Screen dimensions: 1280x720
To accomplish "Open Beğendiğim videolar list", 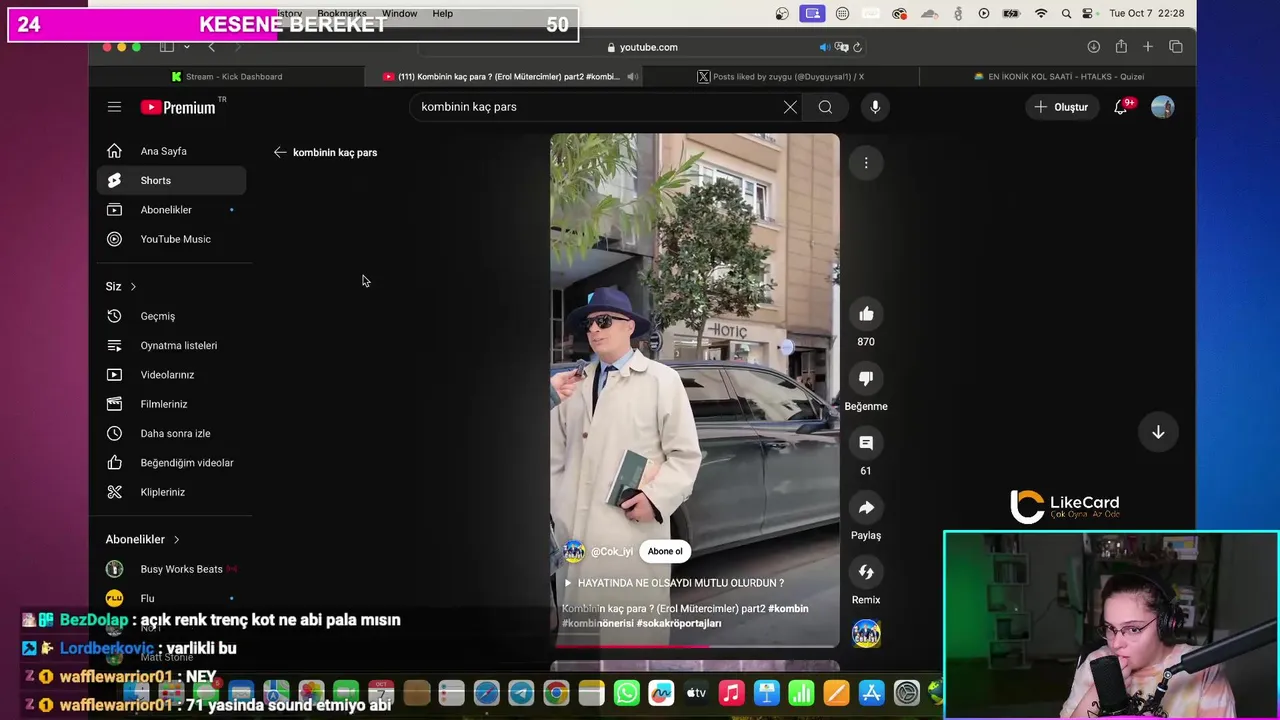I will (172, 463).
